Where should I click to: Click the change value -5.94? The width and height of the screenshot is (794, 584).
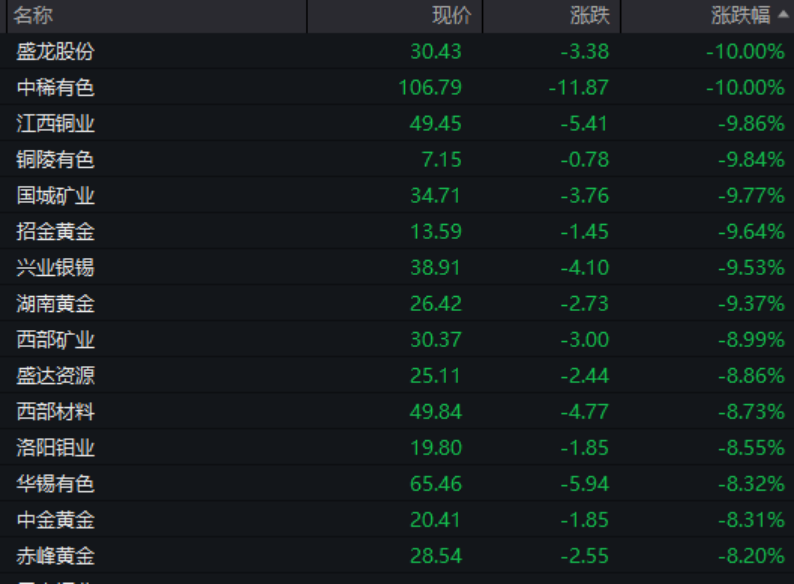point(584,484)
